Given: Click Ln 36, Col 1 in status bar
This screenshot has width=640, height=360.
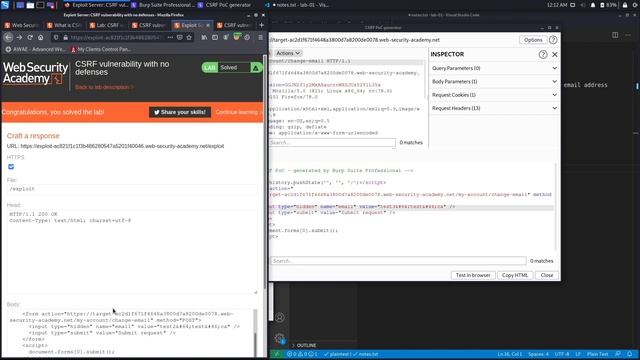Looking at the screenshot, I should (509, 354).
